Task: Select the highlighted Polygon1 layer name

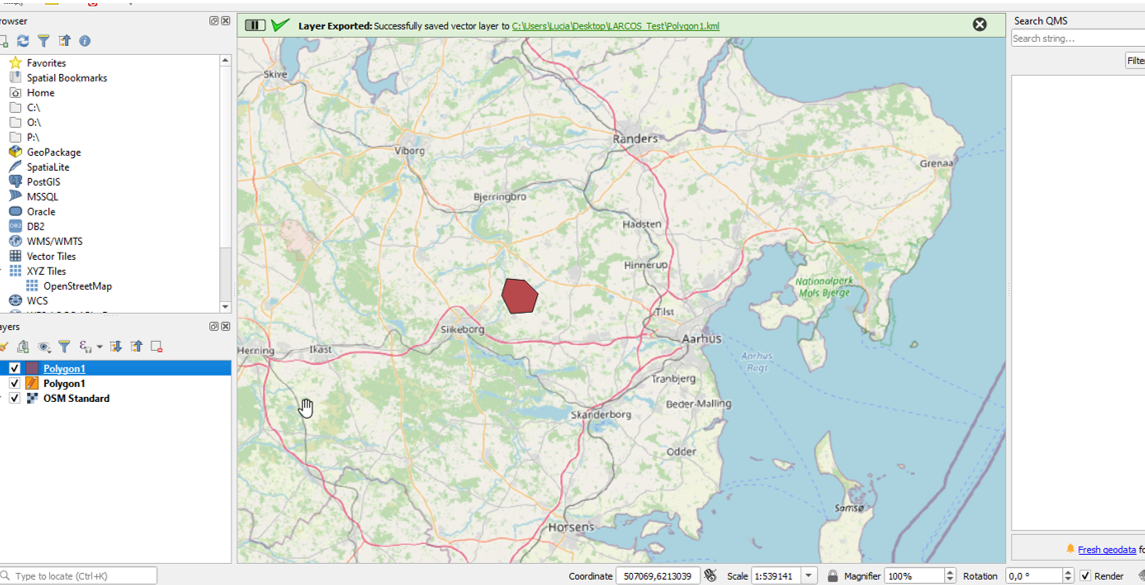Action: click(64, 369)
